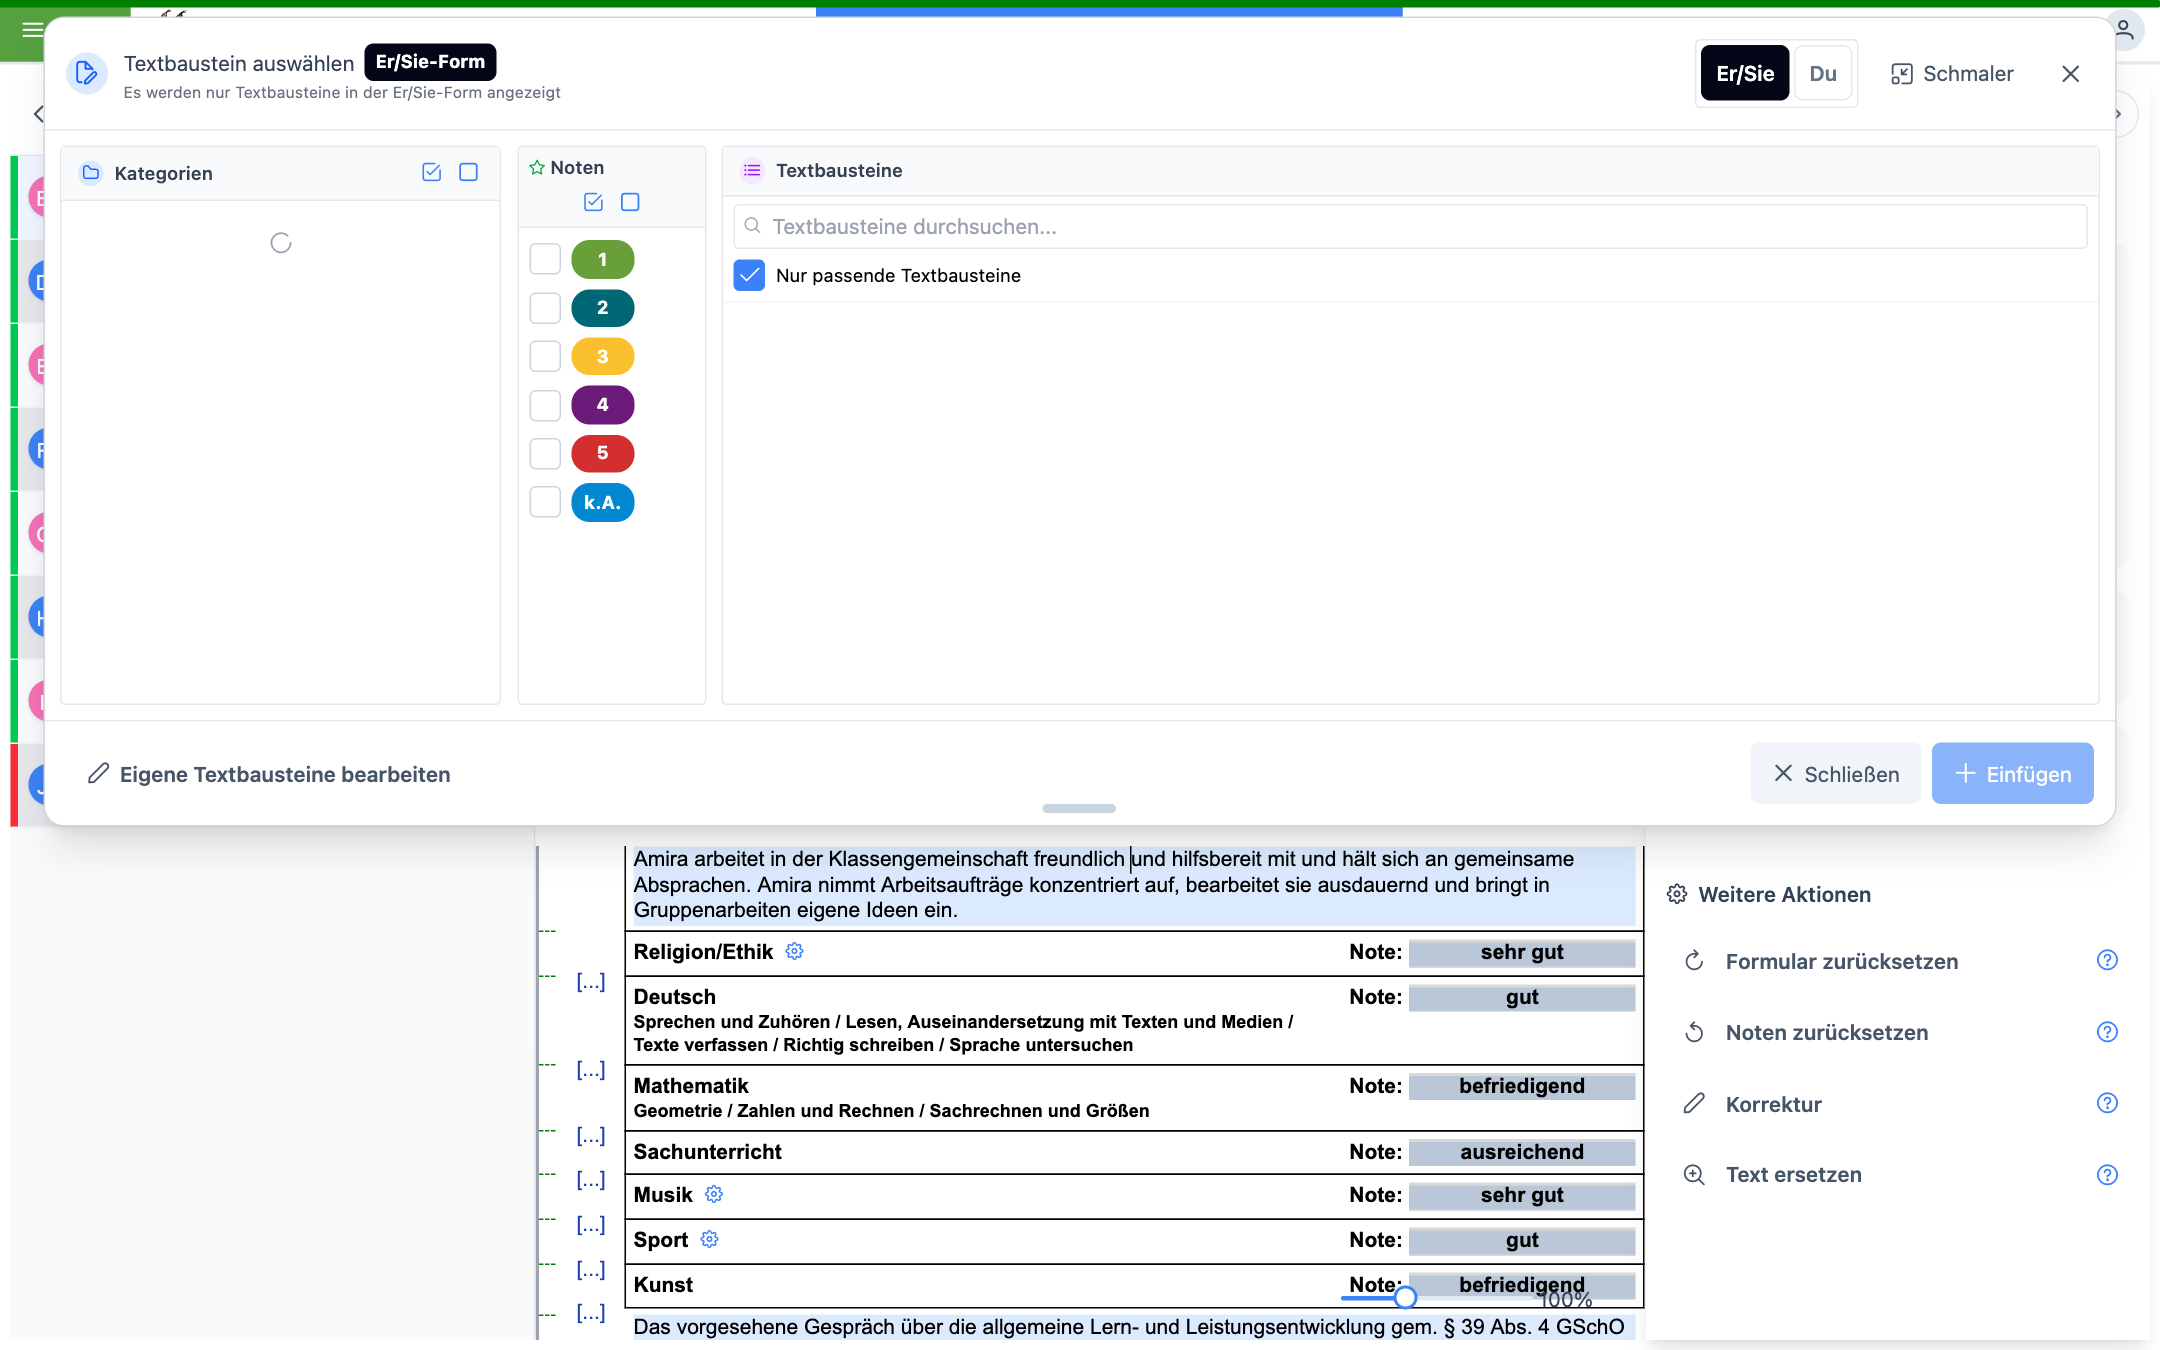
Task: Expand the [...] marker beside Kunst
Action: pyautogui.click(x=591, y=1270)
